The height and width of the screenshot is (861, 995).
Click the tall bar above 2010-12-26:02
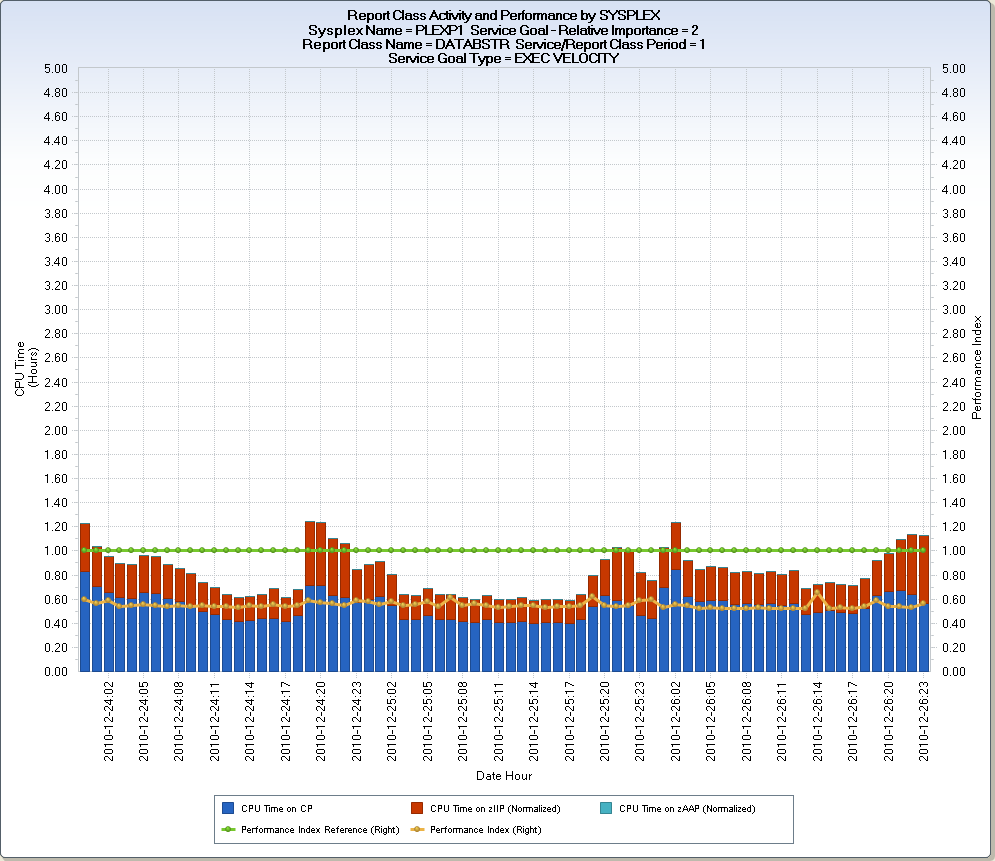(x=676, y=596)
